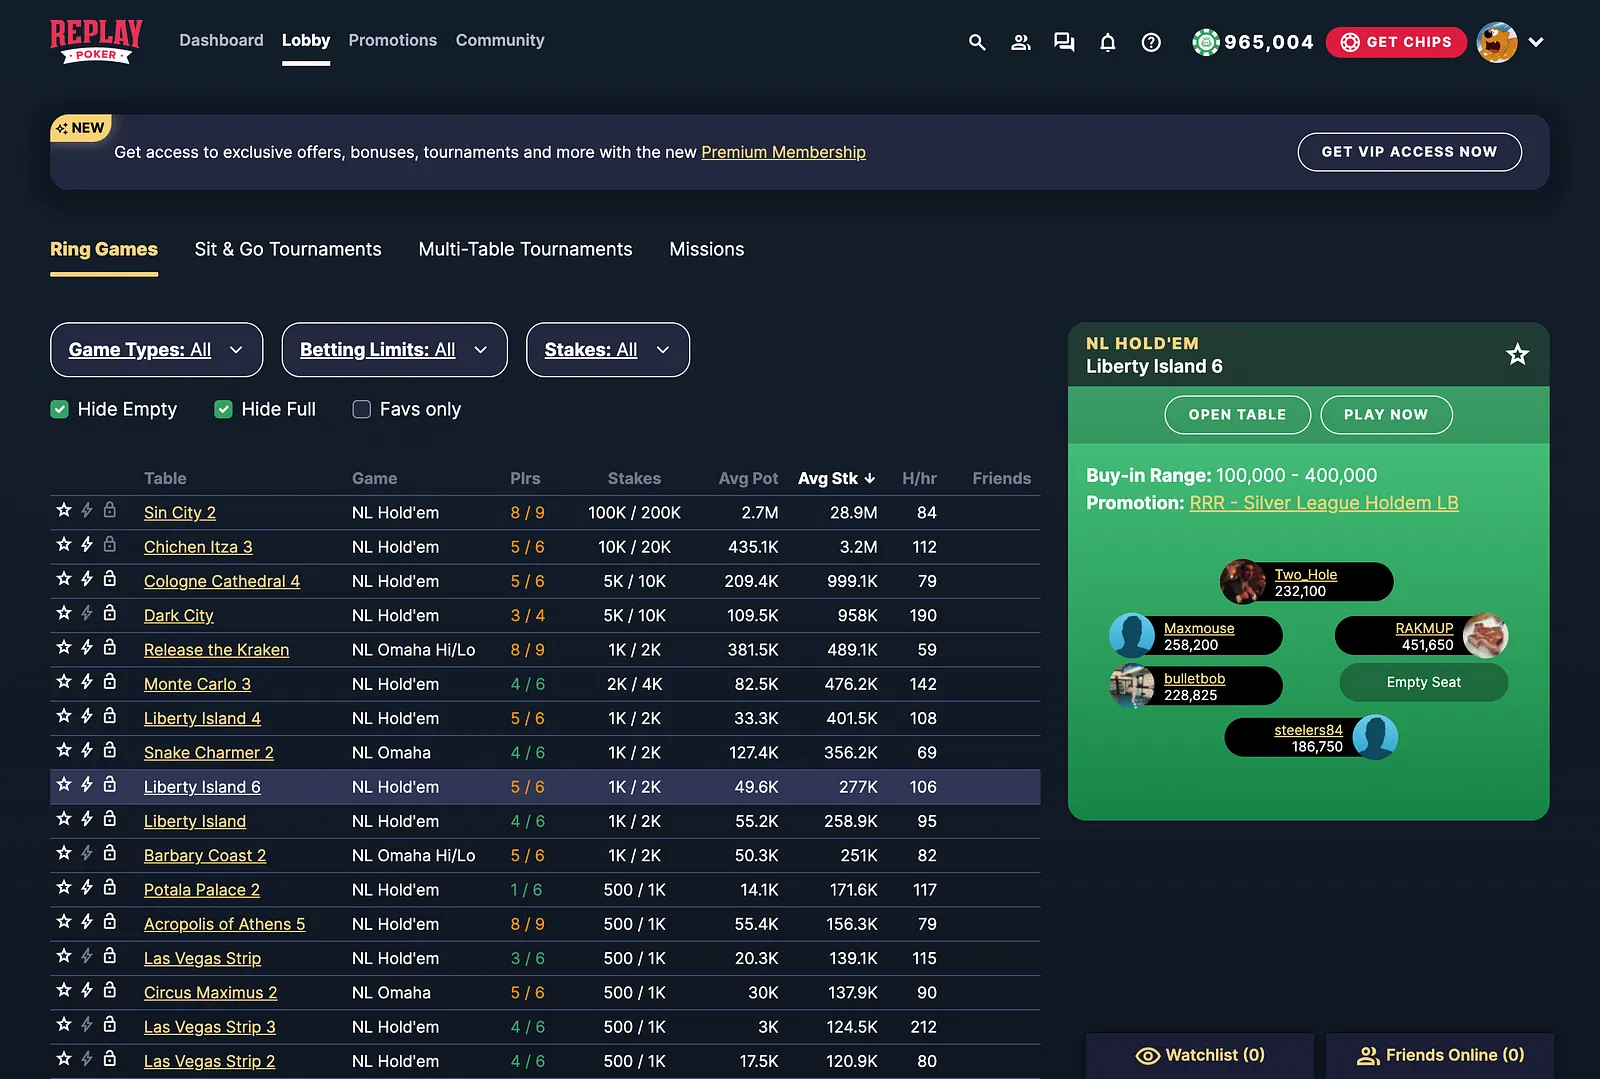Click star icon for Sin City 2

(x=64, y=510)
